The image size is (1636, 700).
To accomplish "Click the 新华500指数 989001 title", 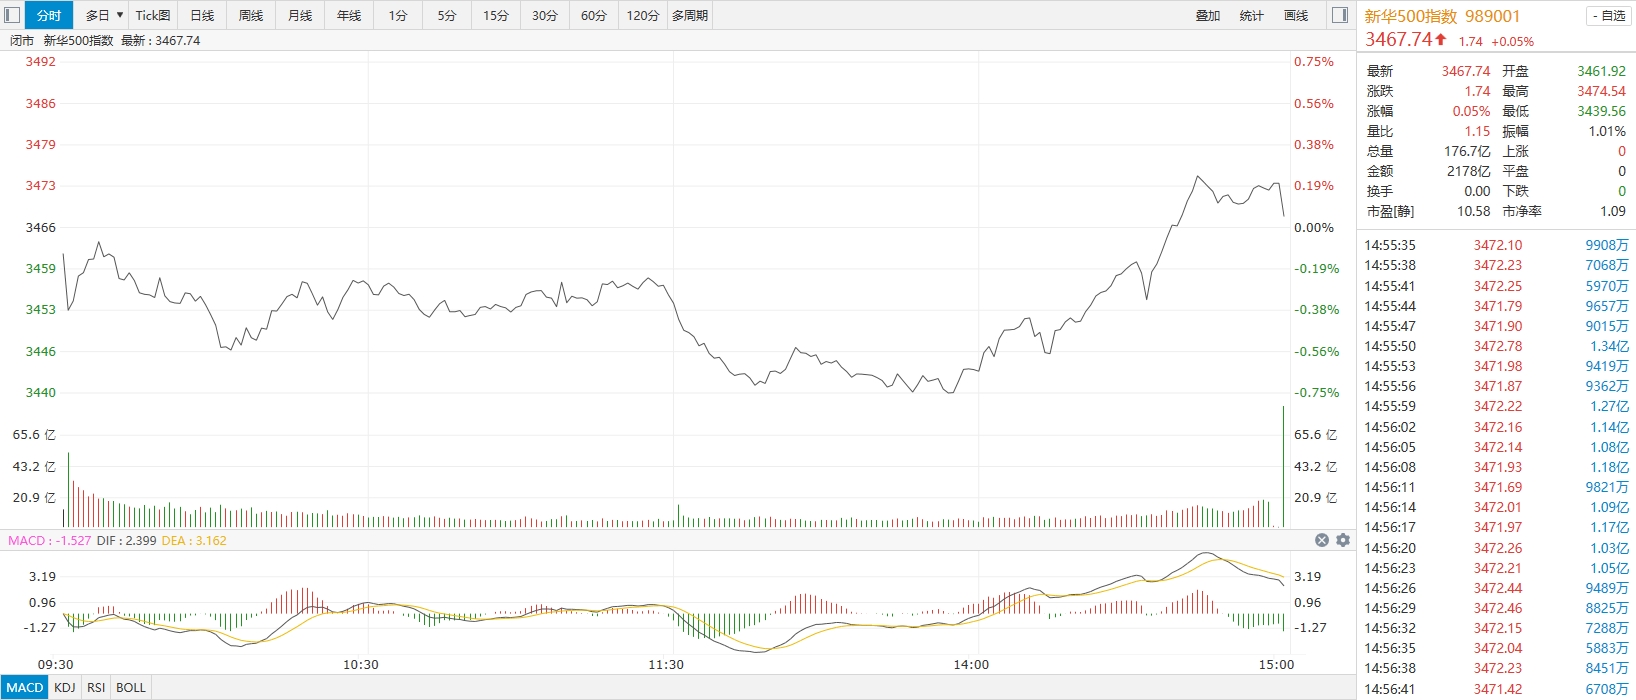I will pos(1442,16).
